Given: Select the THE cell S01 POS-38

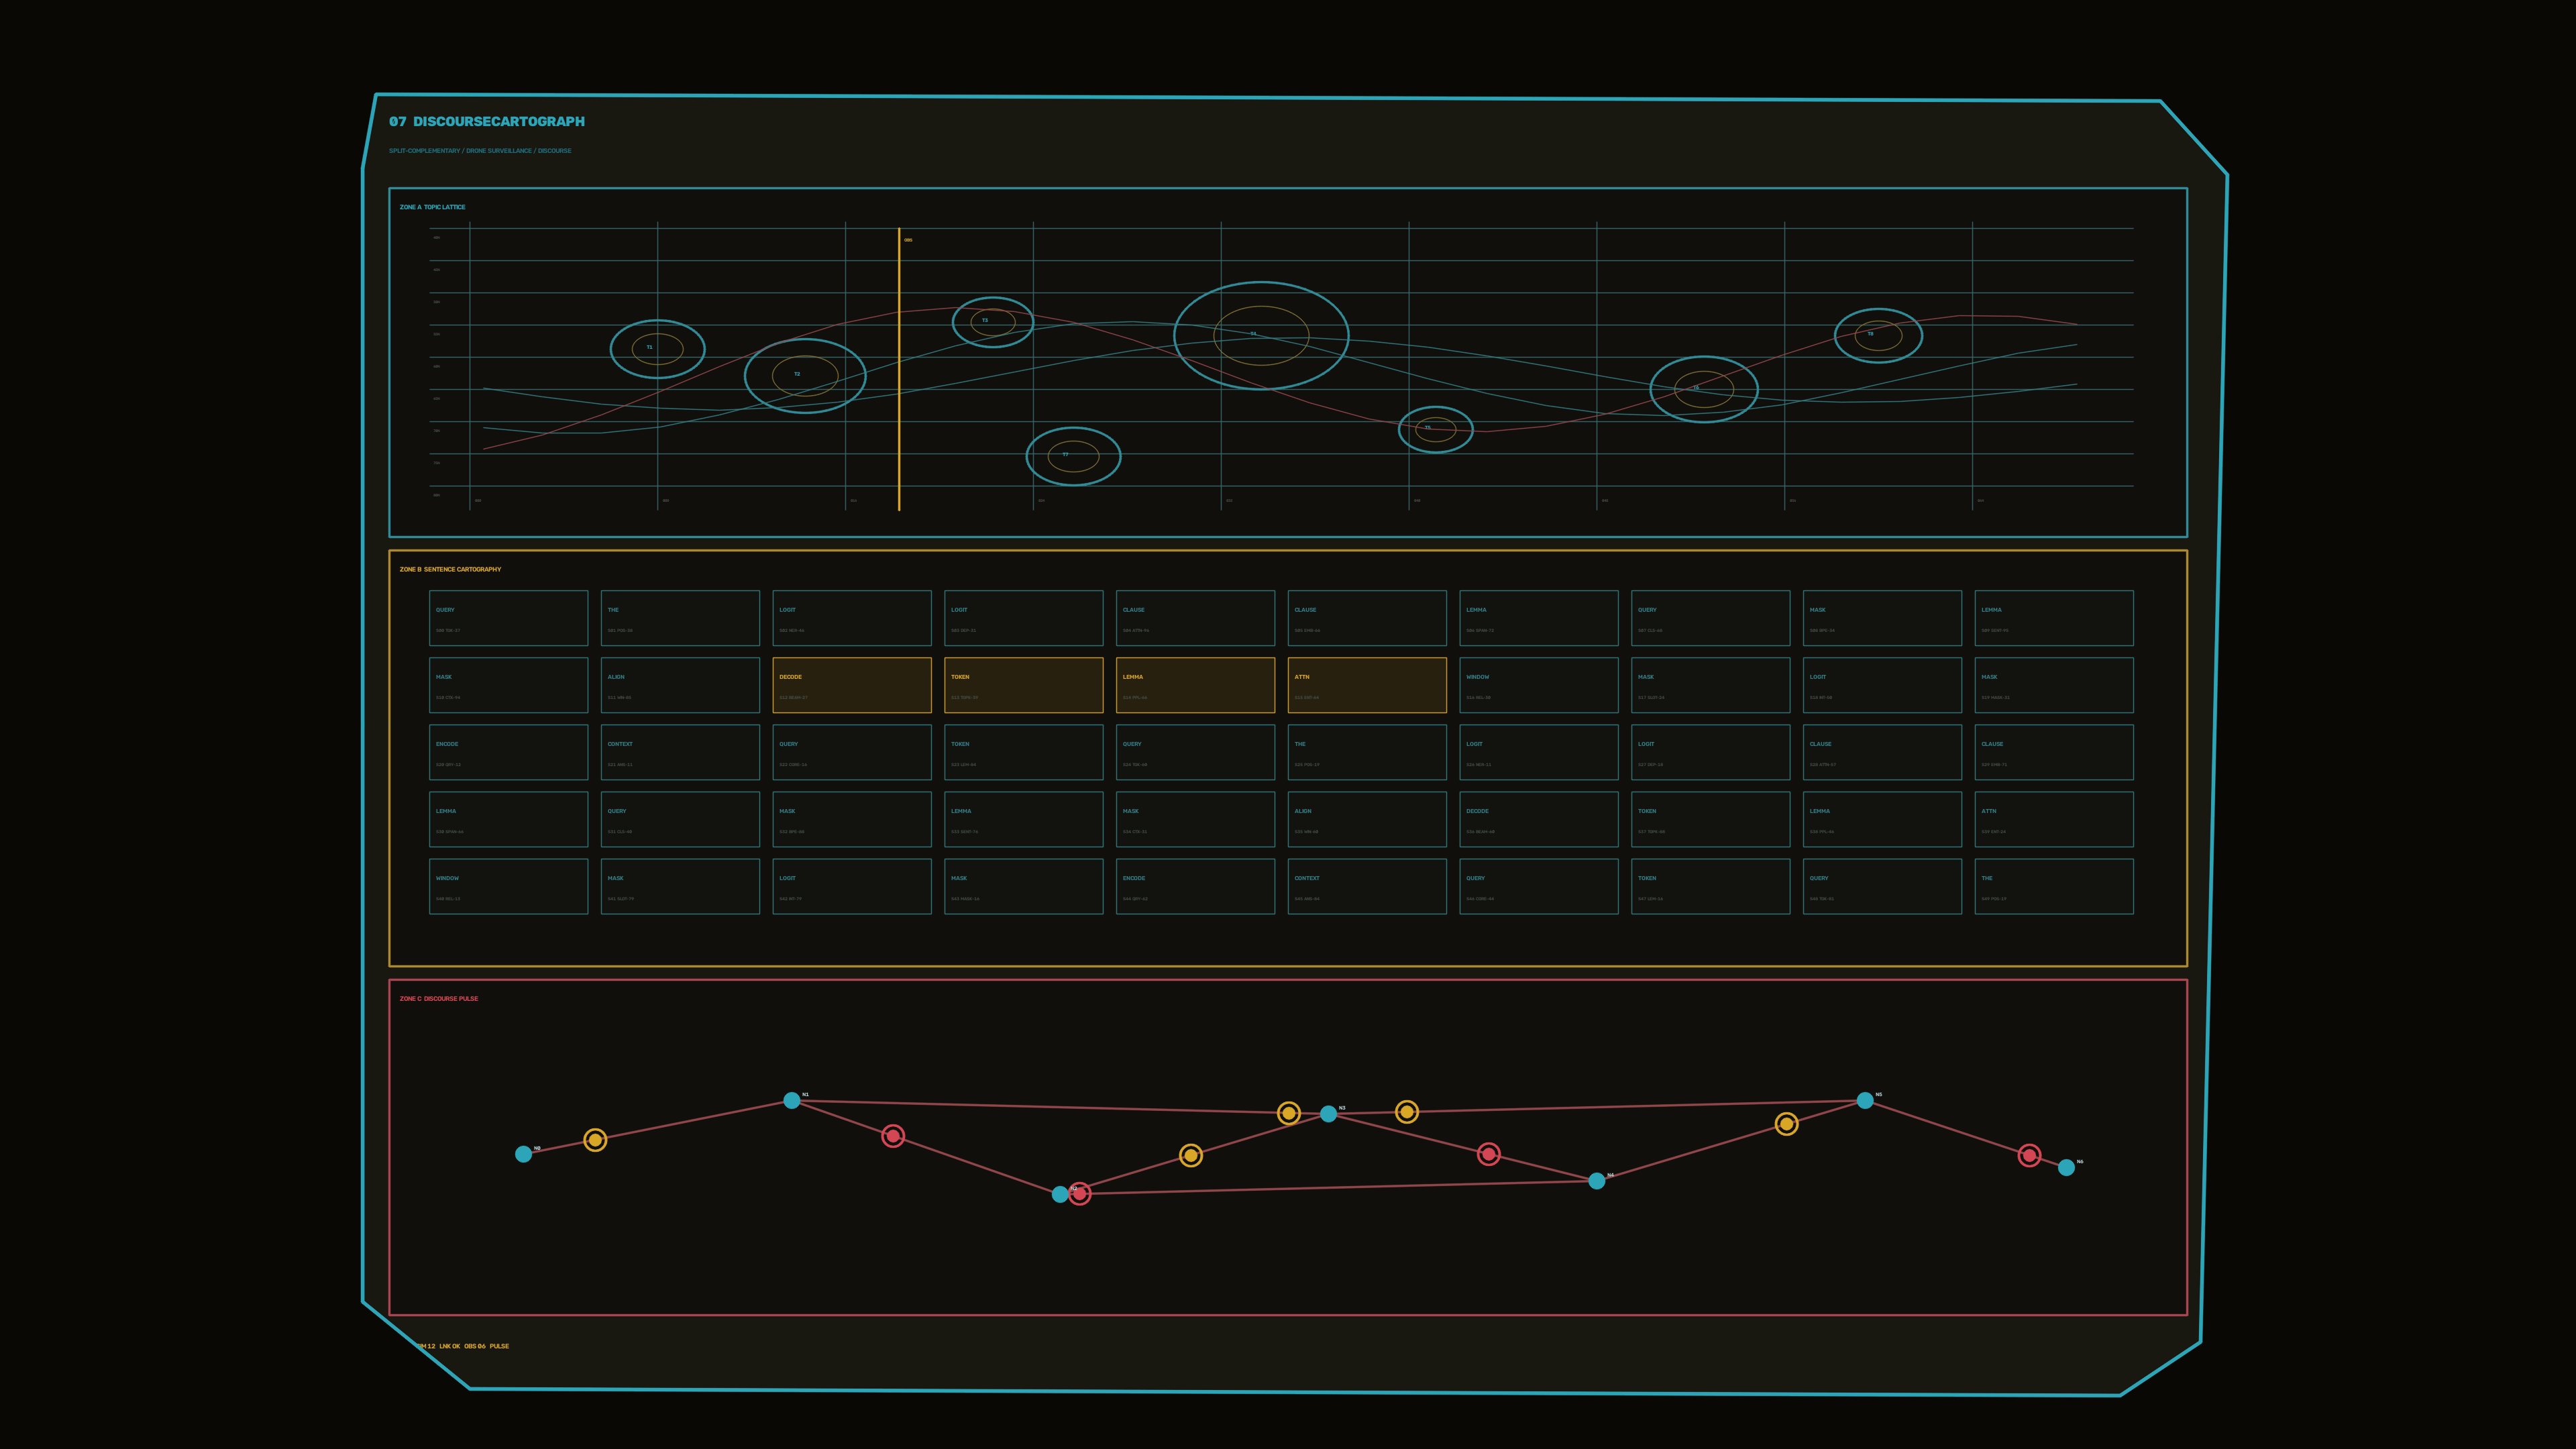Looking at the screenshot, I should tap(680, 618).
